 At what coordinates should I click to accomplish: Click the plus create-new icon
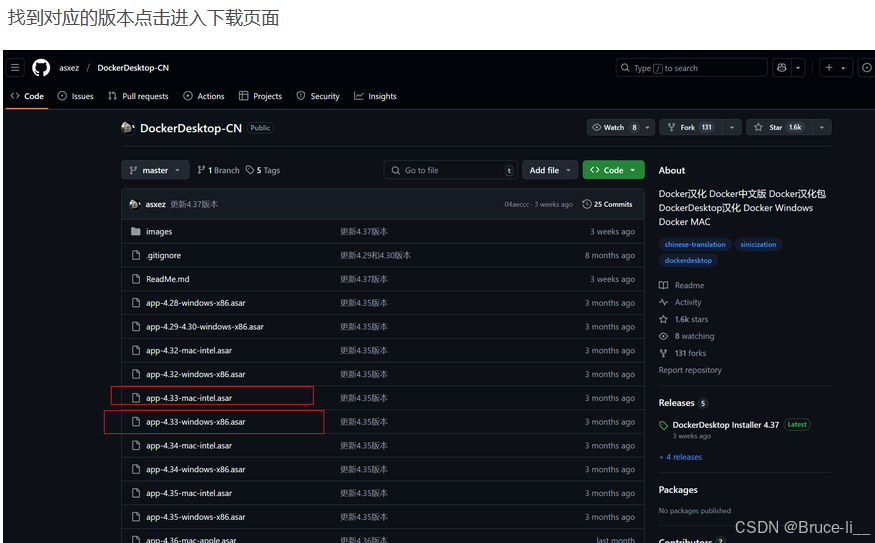(x=829, y=68)
